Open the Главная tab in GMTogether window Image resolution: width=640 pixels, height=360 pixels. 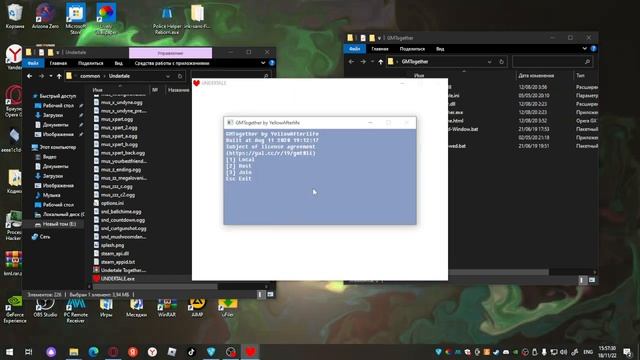tap(380, 49)
